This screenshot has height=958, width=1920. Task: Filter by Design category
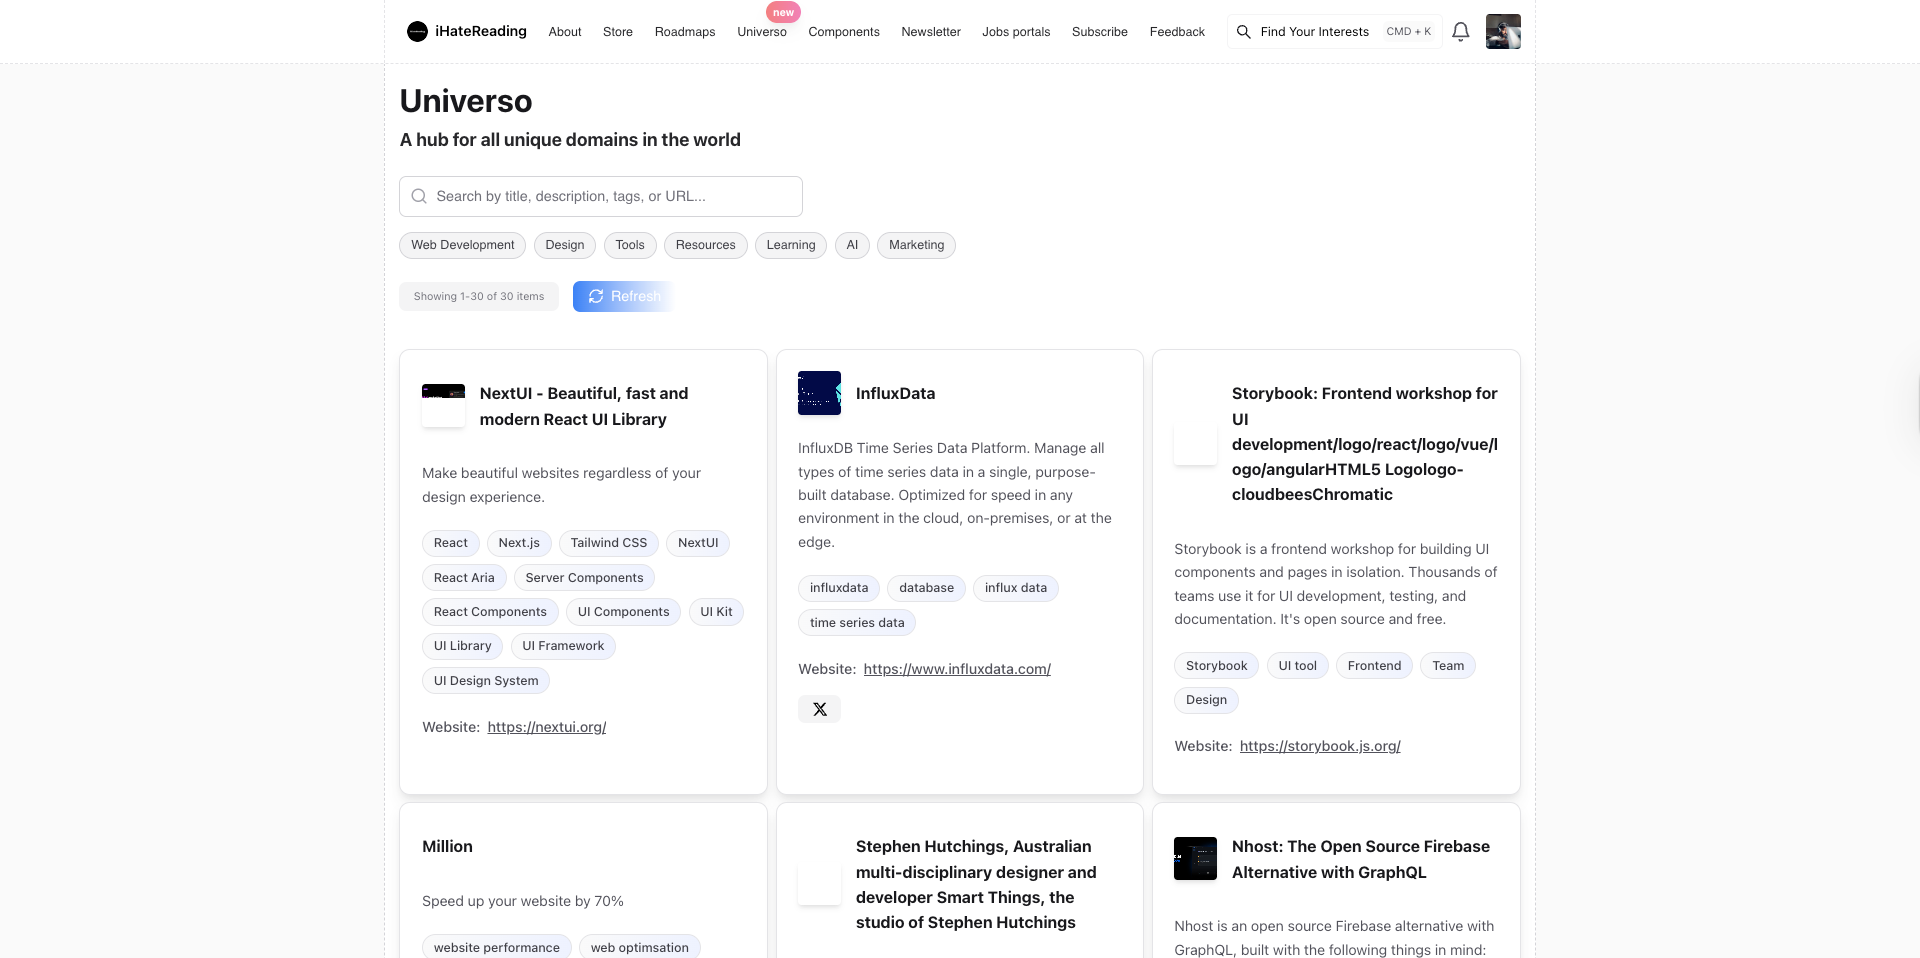[565, 245]
